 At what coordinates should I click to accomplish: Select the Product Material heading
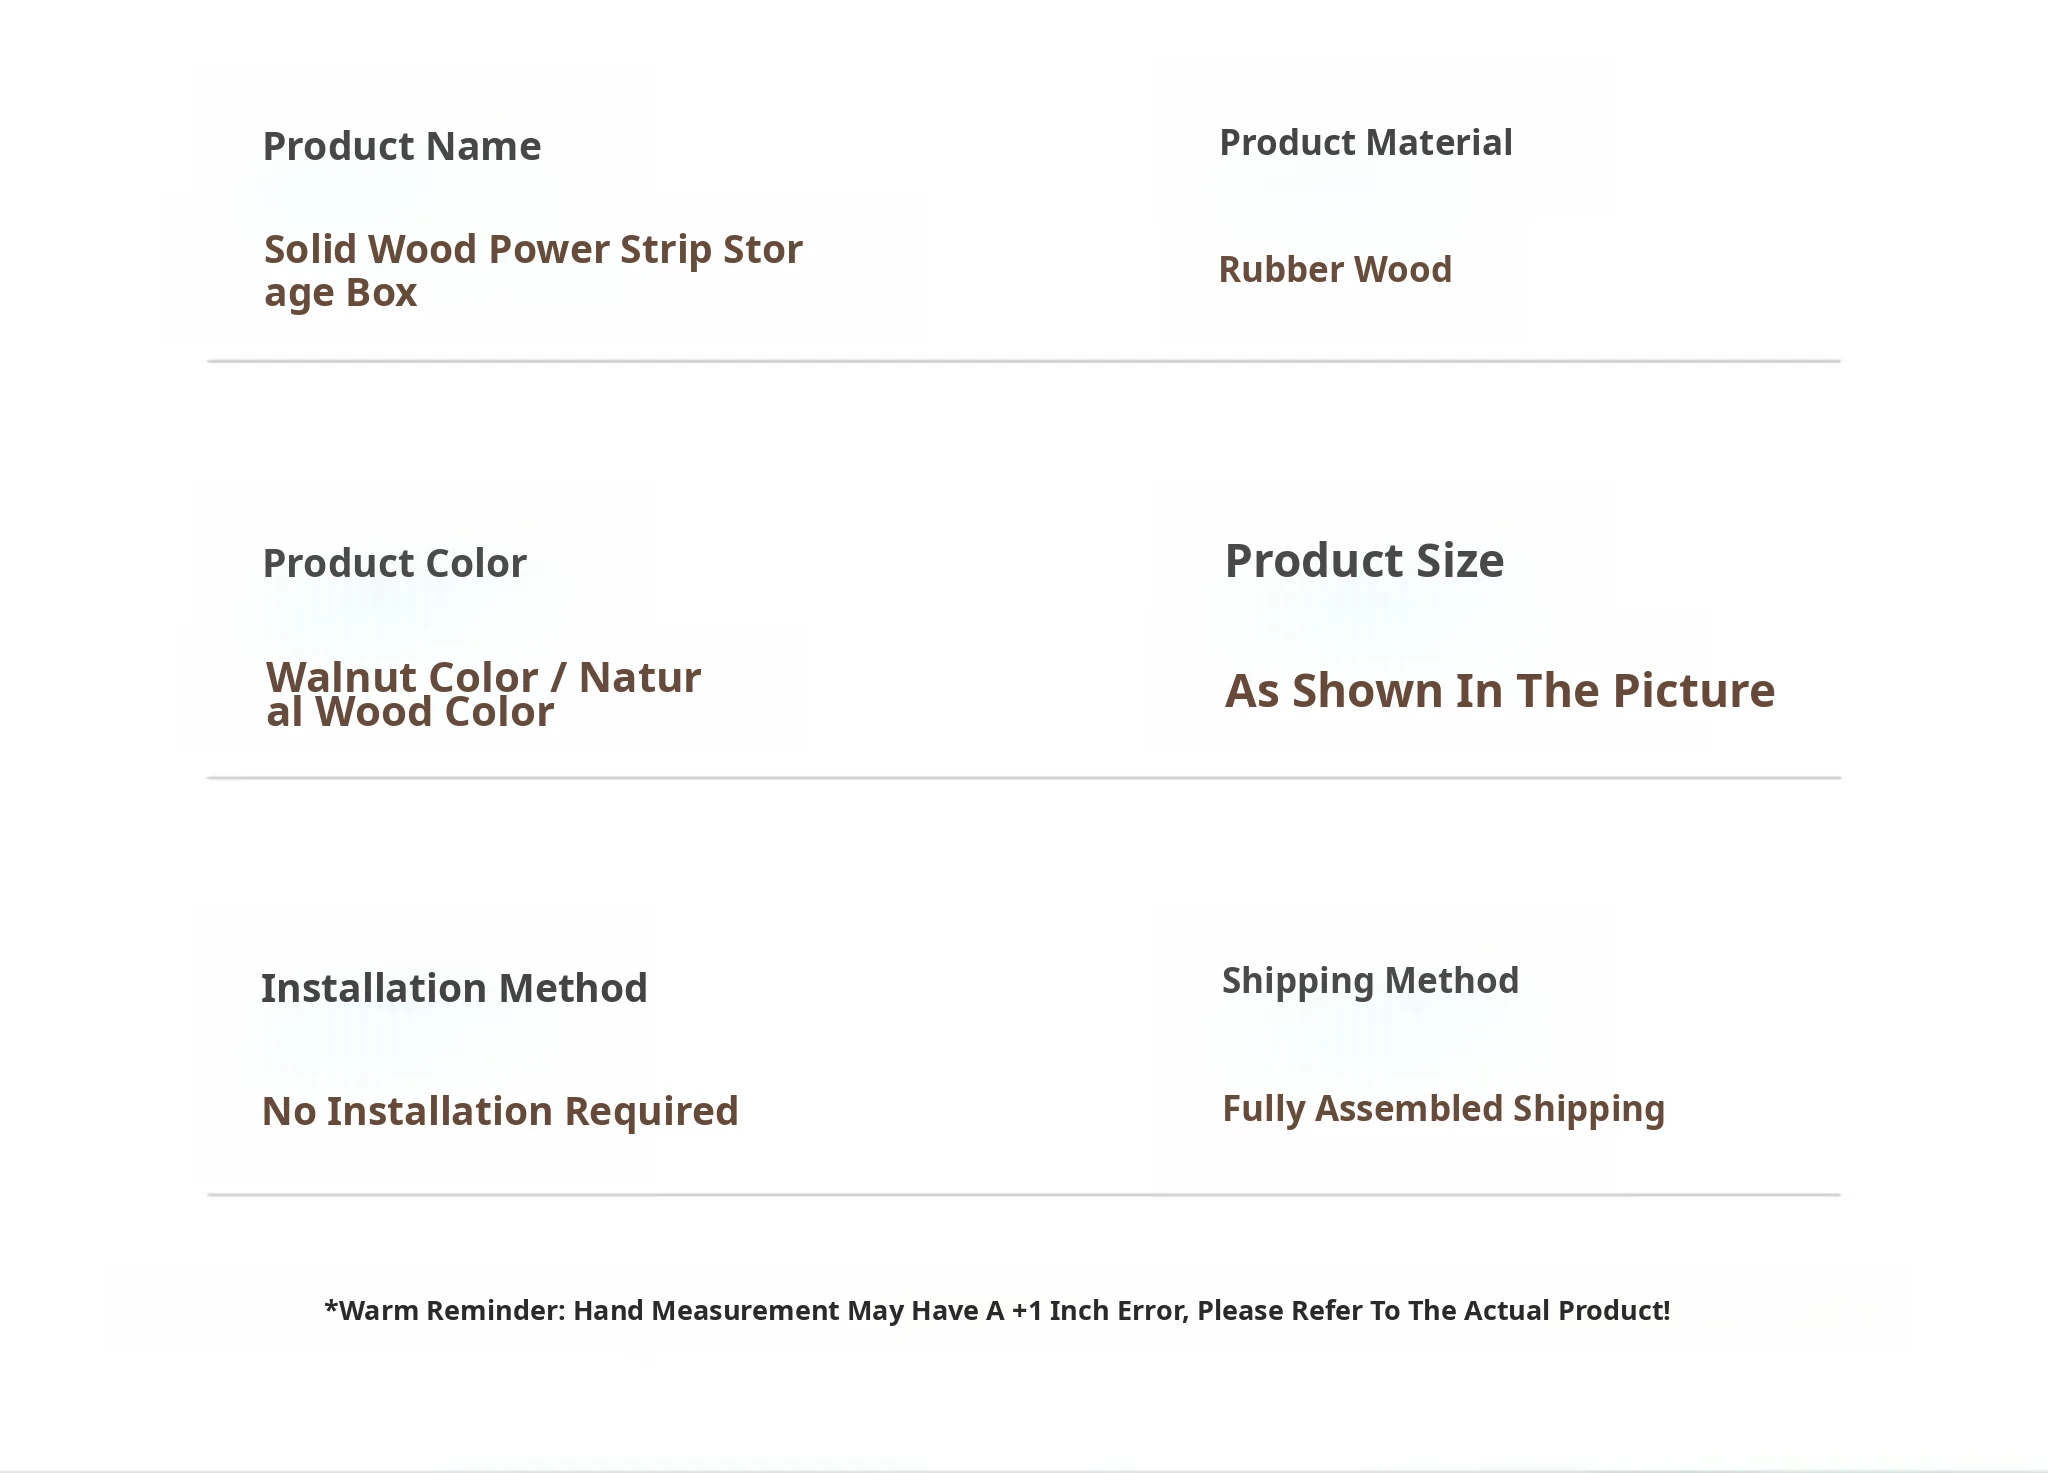click(1365, 143)
